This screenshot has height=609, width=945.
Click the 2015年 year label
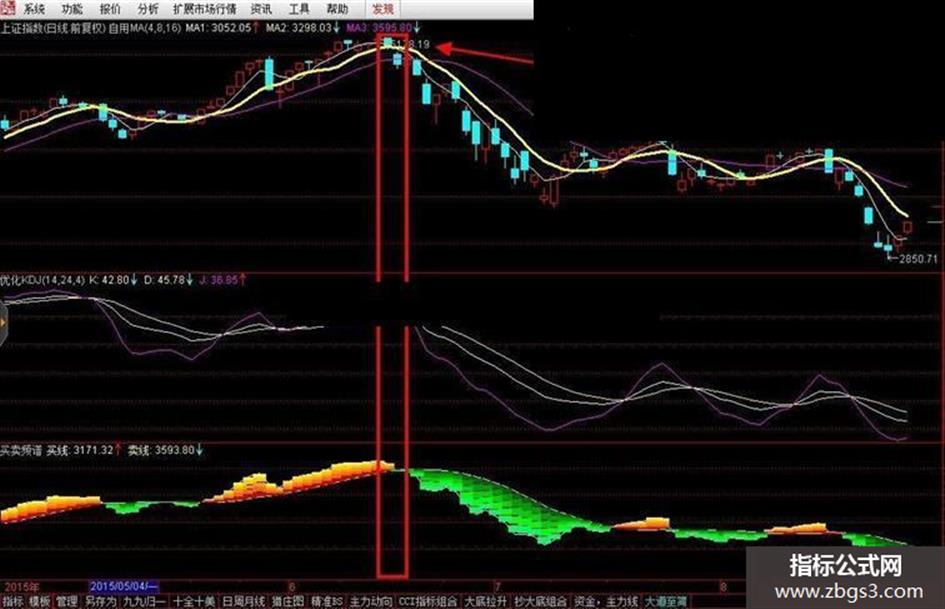coord(21,586)
